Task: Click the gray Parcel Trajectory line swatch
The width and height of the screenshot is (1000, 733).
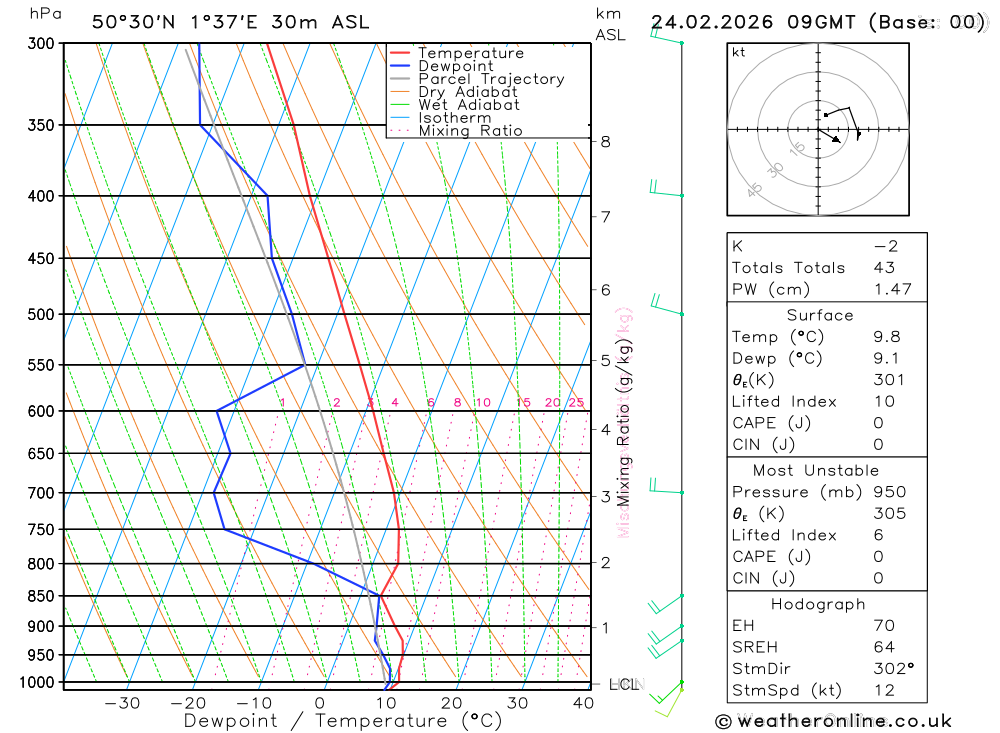Action: pyautogui.click(x=400, y=79)
